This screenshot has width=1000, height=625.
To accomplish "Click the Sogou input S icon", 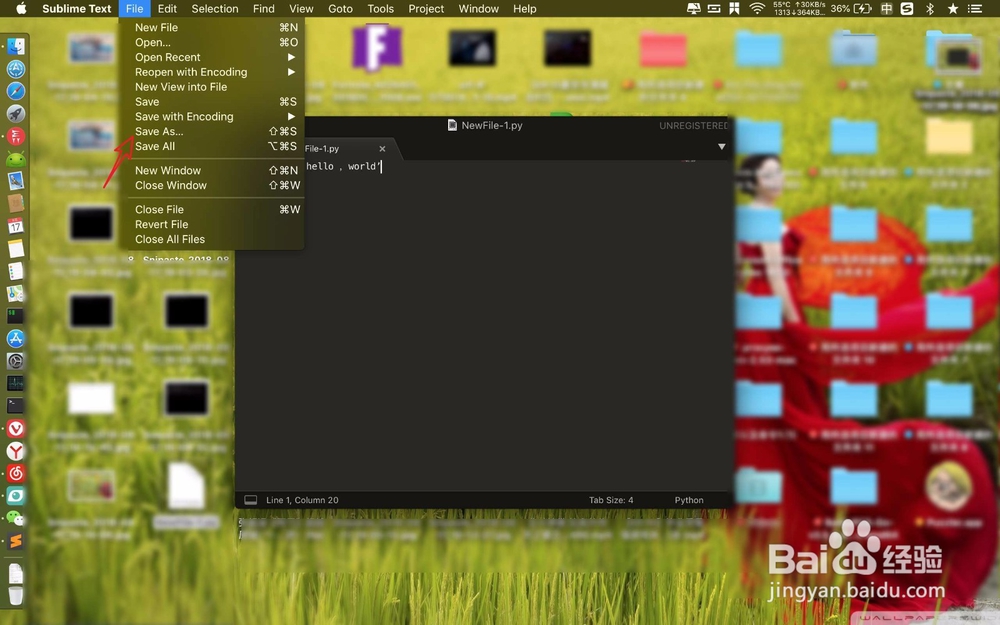I will pyautogui.click(x=907, y=8).
